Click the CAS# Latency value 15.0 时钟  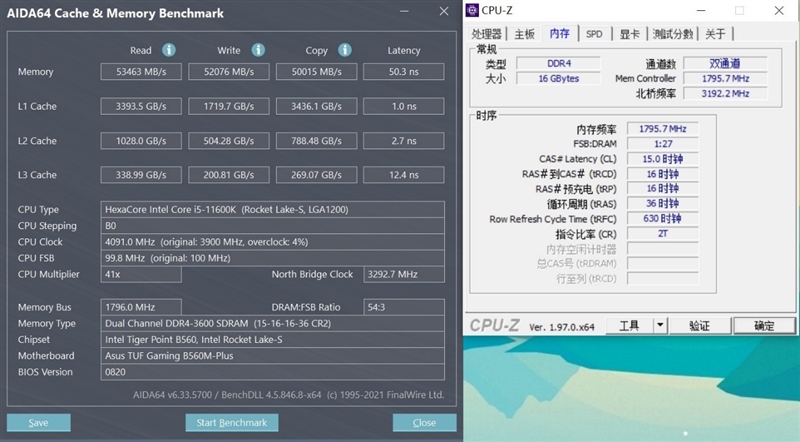663,159
